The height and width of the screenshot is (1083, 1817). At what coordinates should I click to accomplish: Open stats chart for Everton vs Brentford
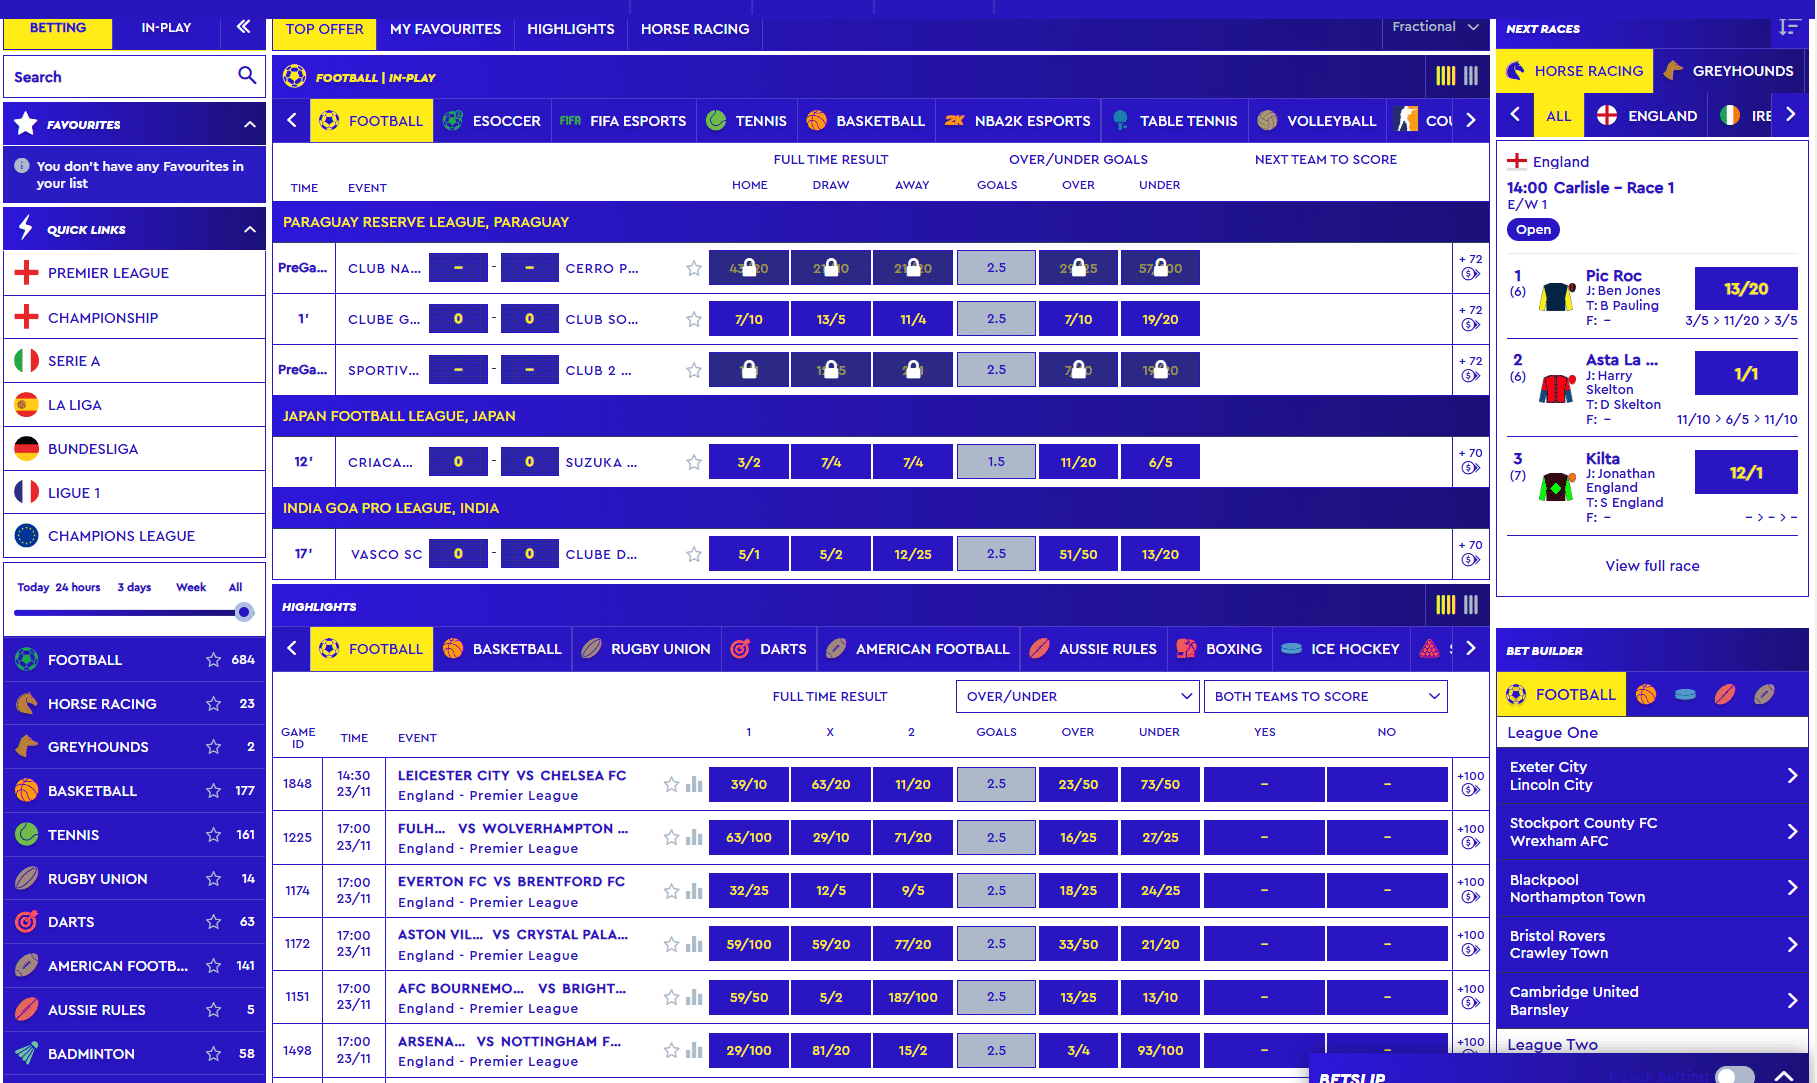click(694, 890)
